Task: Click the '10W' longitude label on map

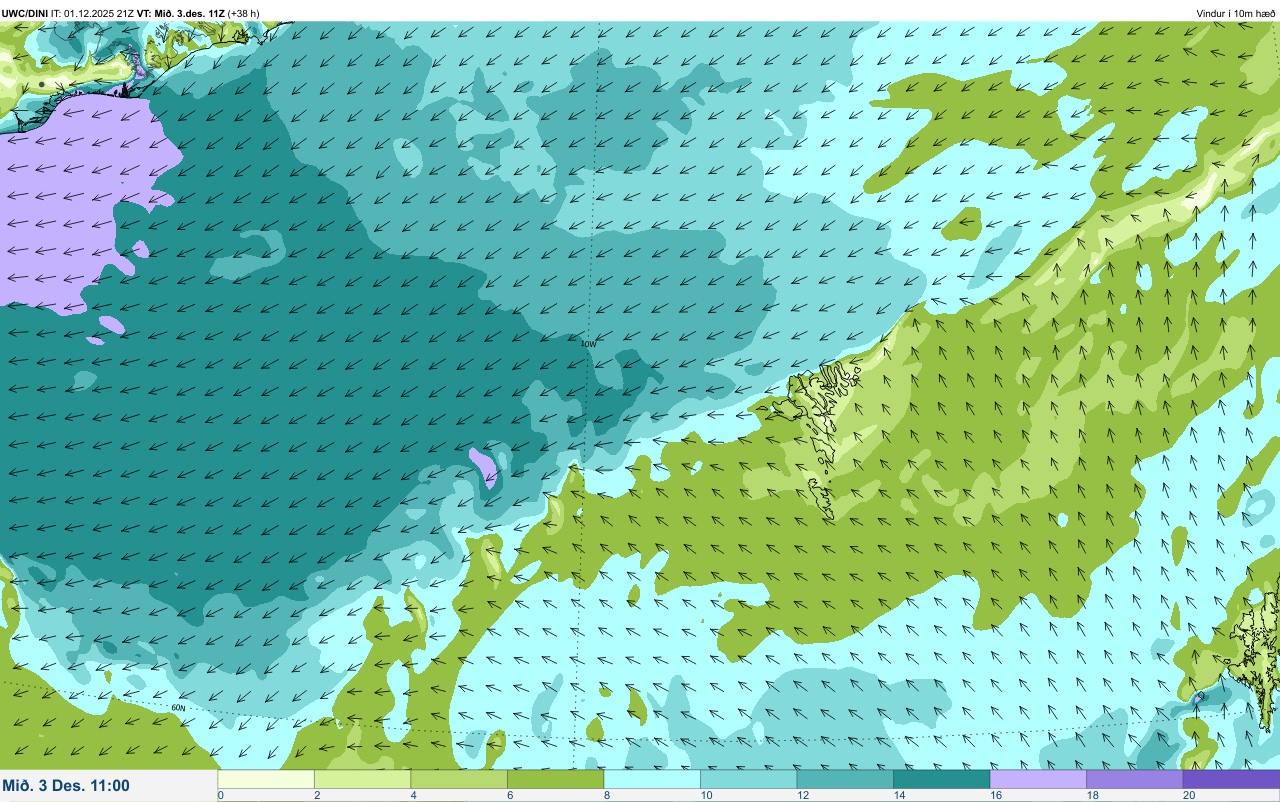Action: click(589, 343)
